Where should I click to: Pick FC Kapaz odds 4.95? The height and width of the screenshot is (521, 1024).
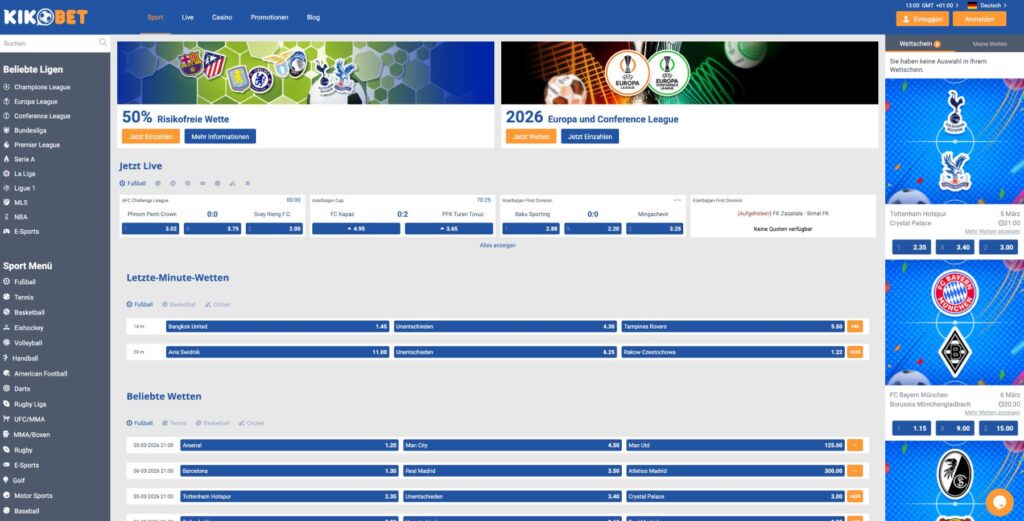tap(356, 229)
